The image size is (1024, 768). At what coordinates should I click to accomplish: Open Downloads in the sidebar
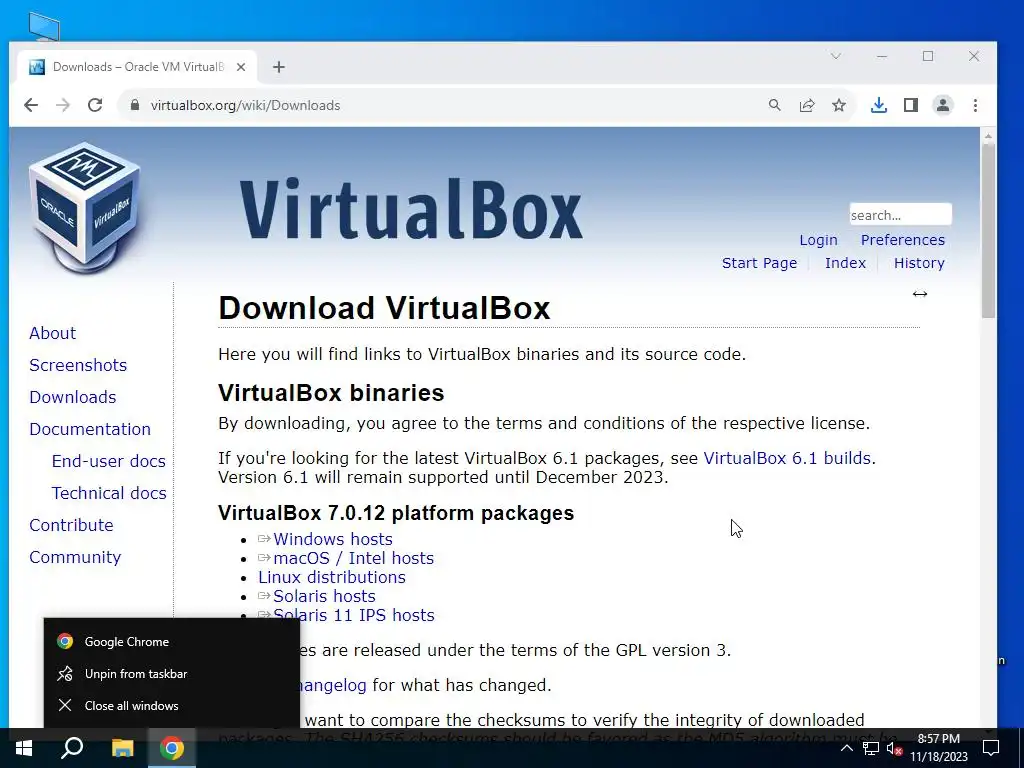click(x=72, y=397)
